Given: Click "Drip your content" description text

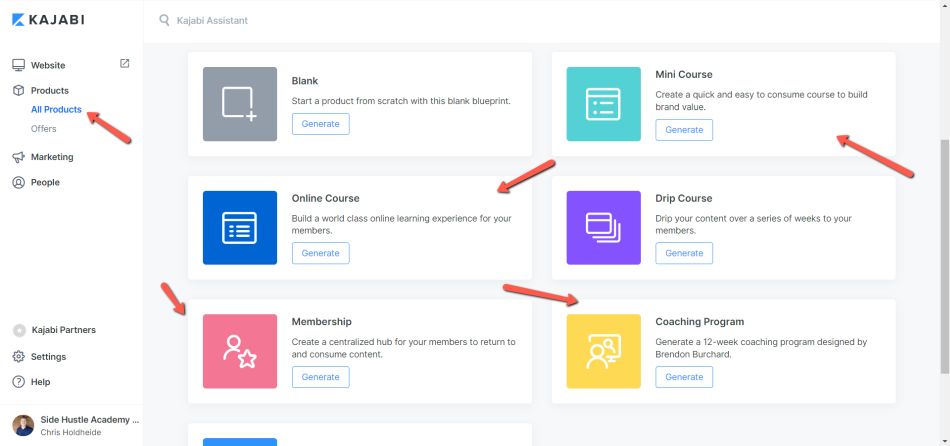Looking at the screenshot, I should 754,224.
